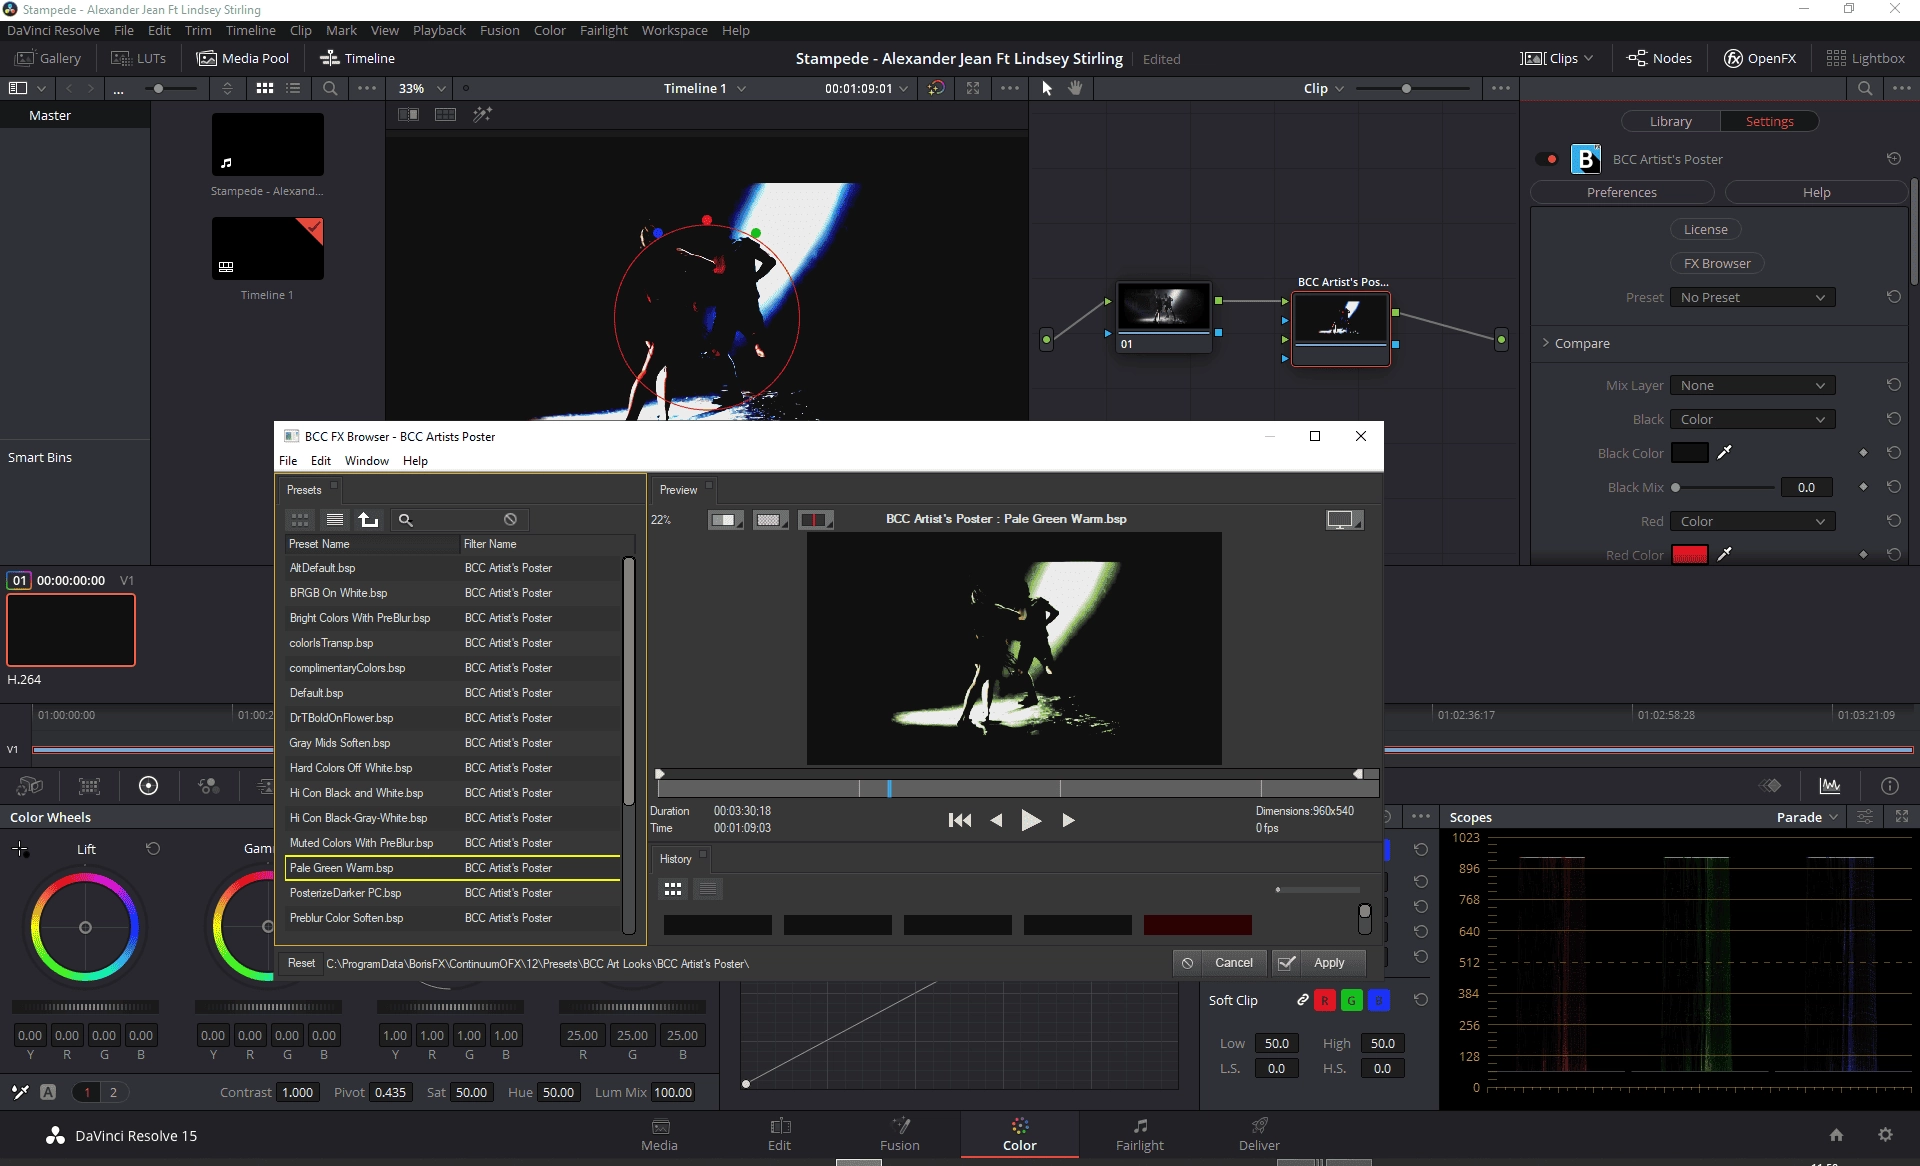The image size is (1920, 1166).
Task: Open the color wheels panel icon
Action: coord(148,786)
